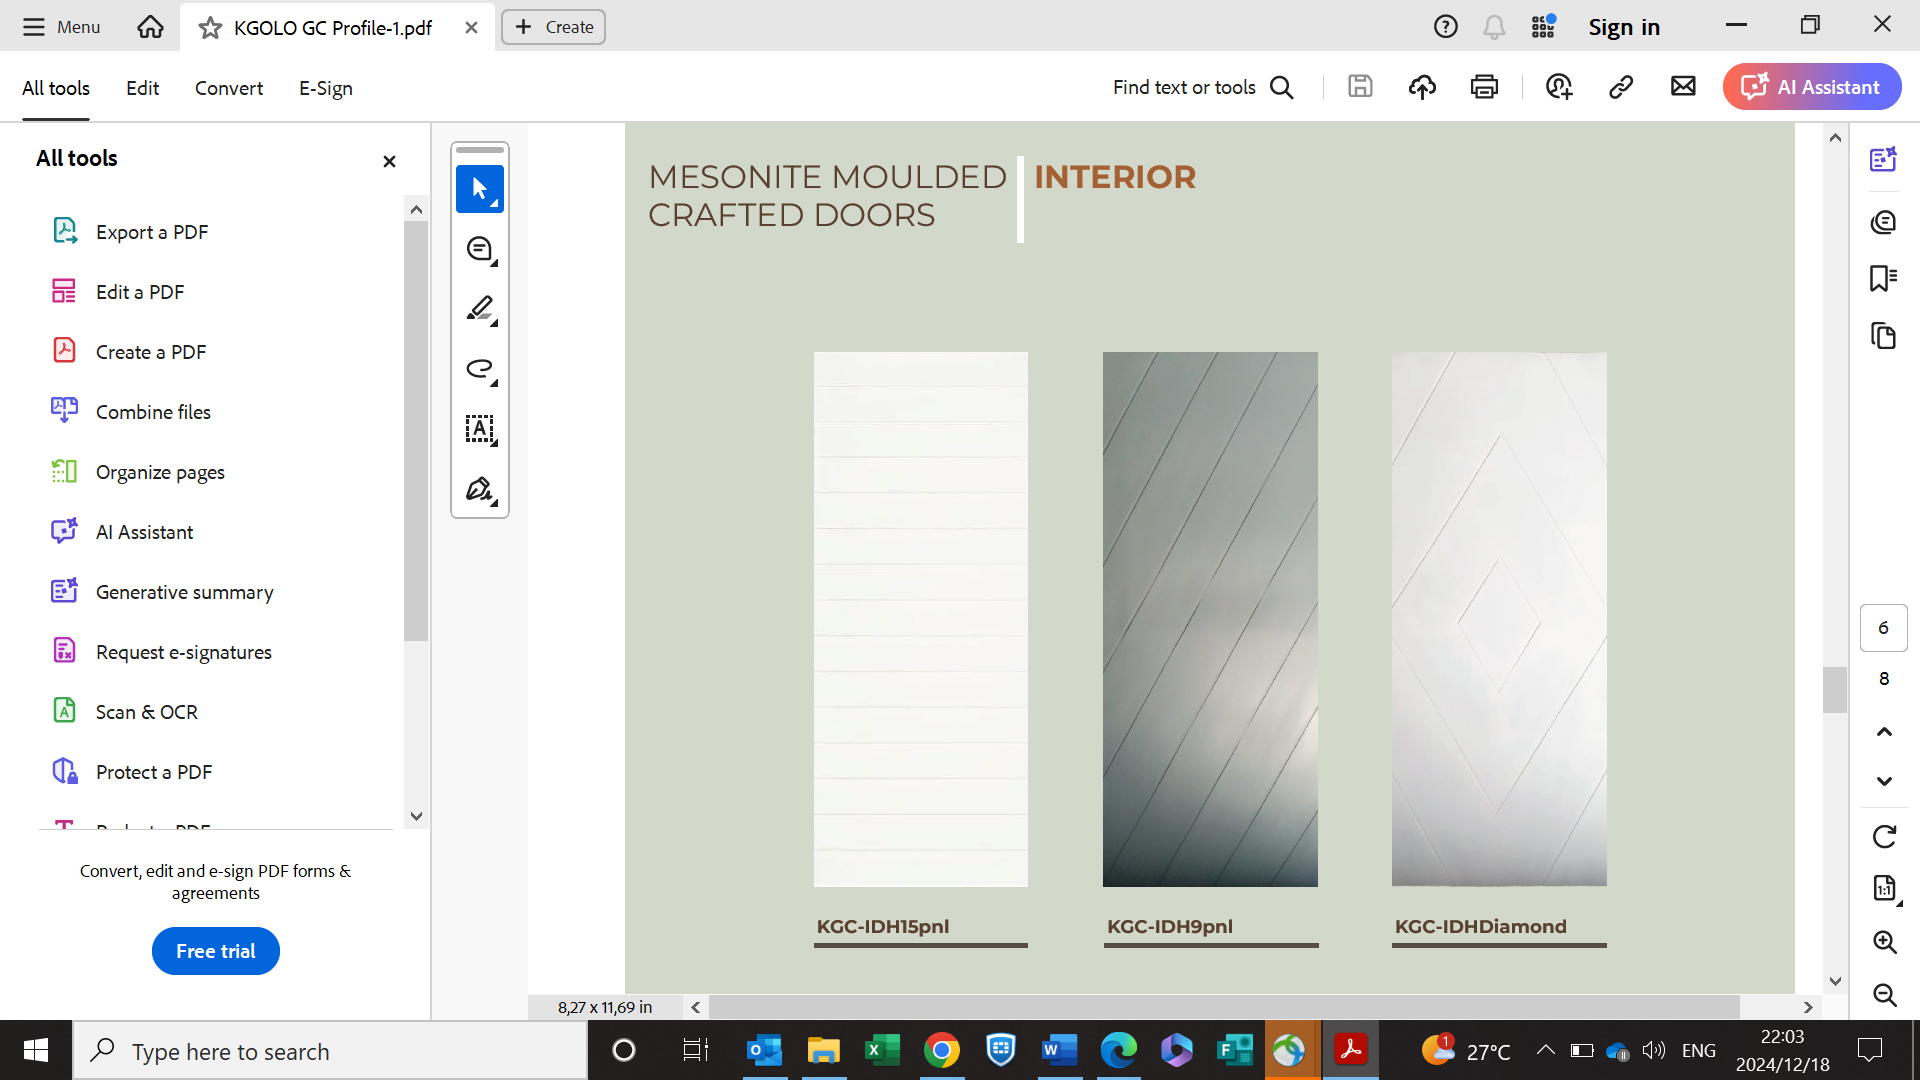Select the arrow selection tool

point(479,189)
